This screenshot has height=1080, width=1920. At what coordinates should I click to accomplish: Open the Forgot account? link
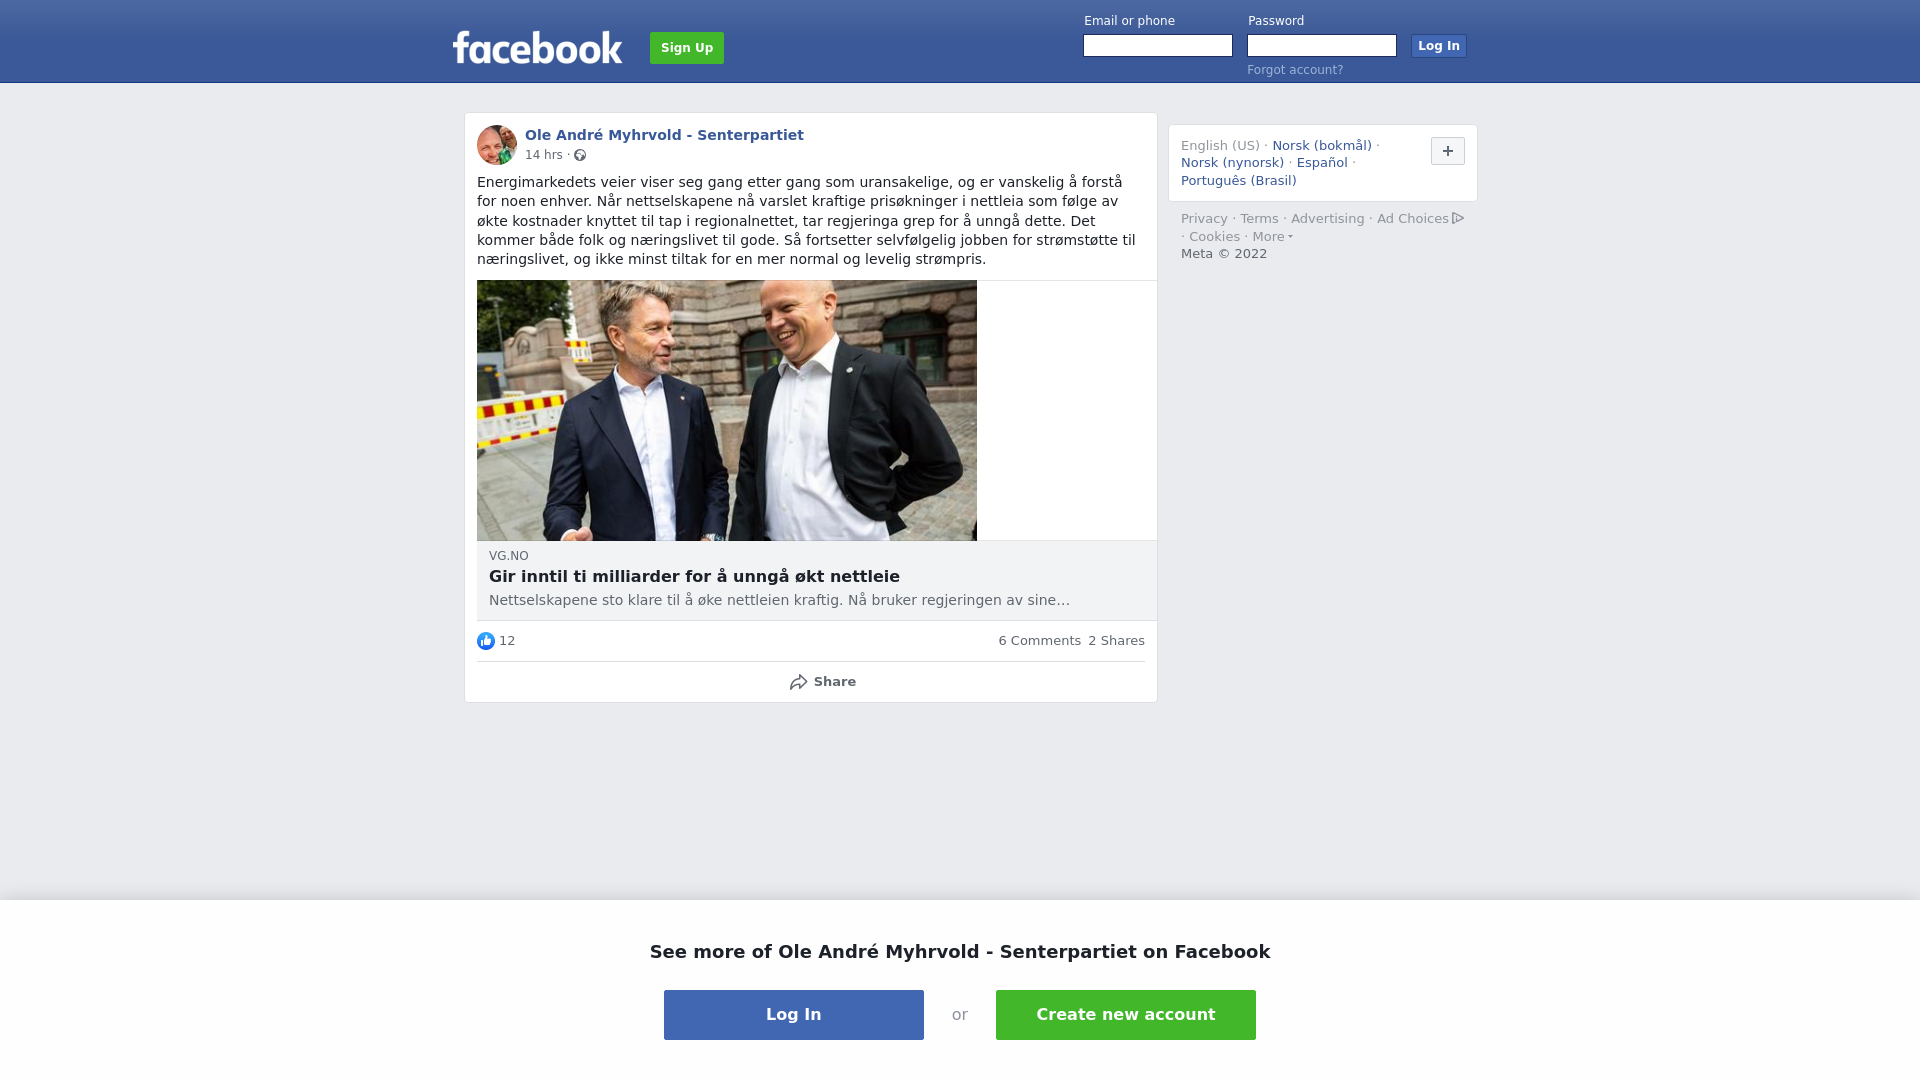pyautogui.click(x=1295, y=70)
